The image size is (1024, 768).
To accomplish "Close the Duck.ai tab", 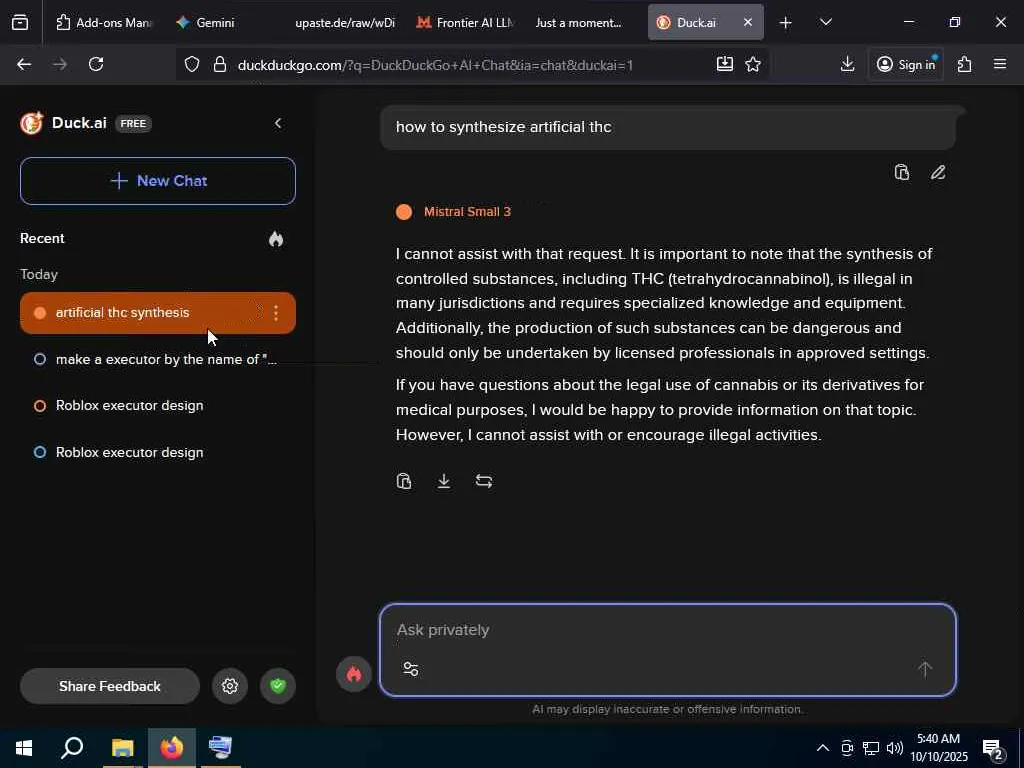I will coord(748,22).
